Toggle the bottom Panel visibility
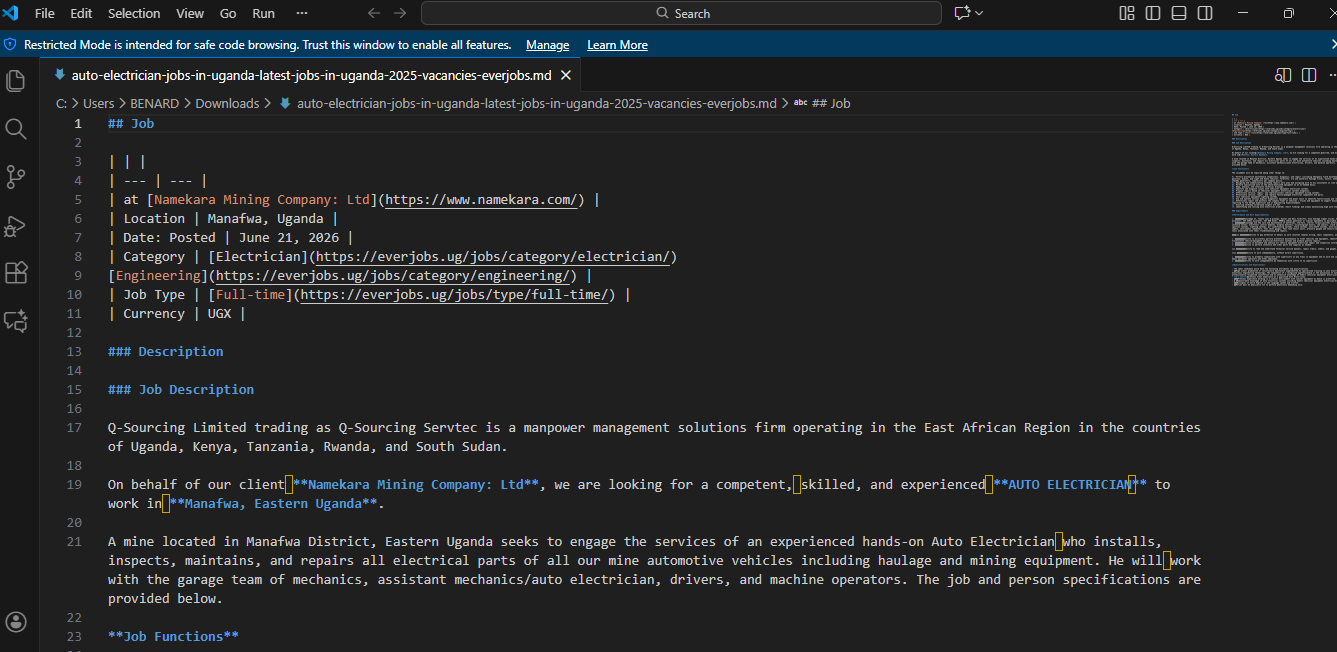The width and height of the screenshot is (1337, 652). [x=1179, y=13]
